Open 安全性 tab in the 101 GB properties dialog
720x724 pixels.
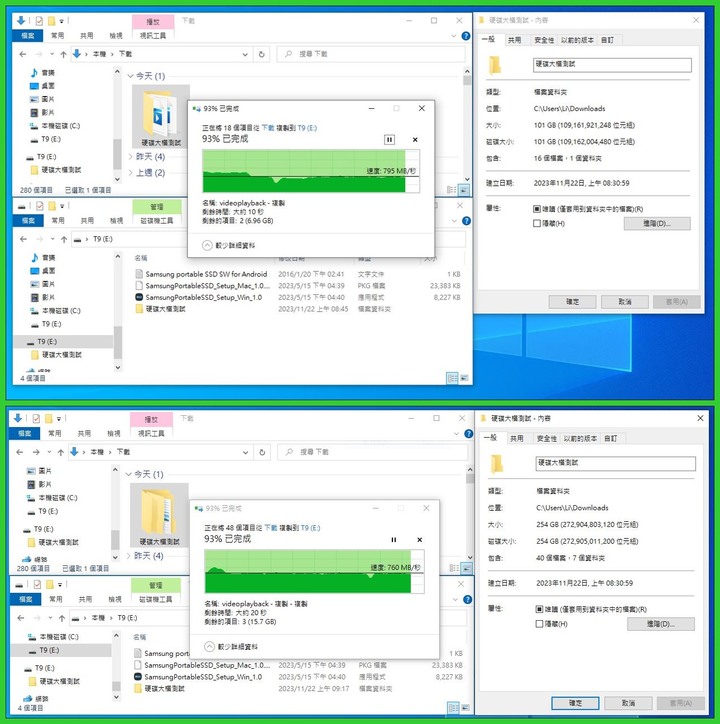544,40
